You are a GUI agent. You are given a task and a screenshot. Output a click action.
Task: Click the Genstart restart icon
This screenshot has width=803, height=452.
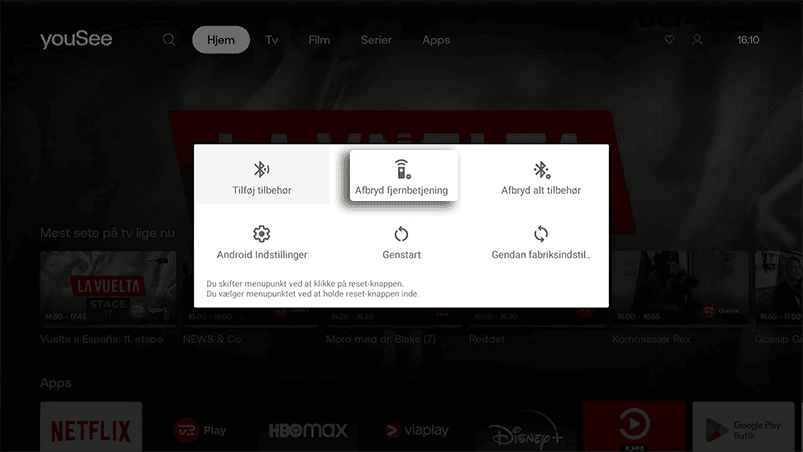coord(401,234)
